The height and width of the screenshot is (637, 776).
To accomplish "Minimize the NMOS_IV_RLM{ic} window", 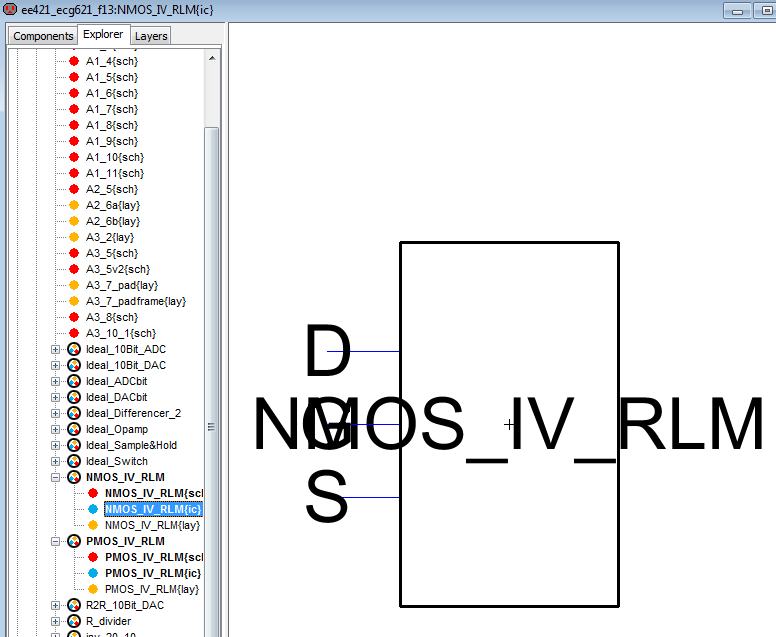I will coord(737,10).
